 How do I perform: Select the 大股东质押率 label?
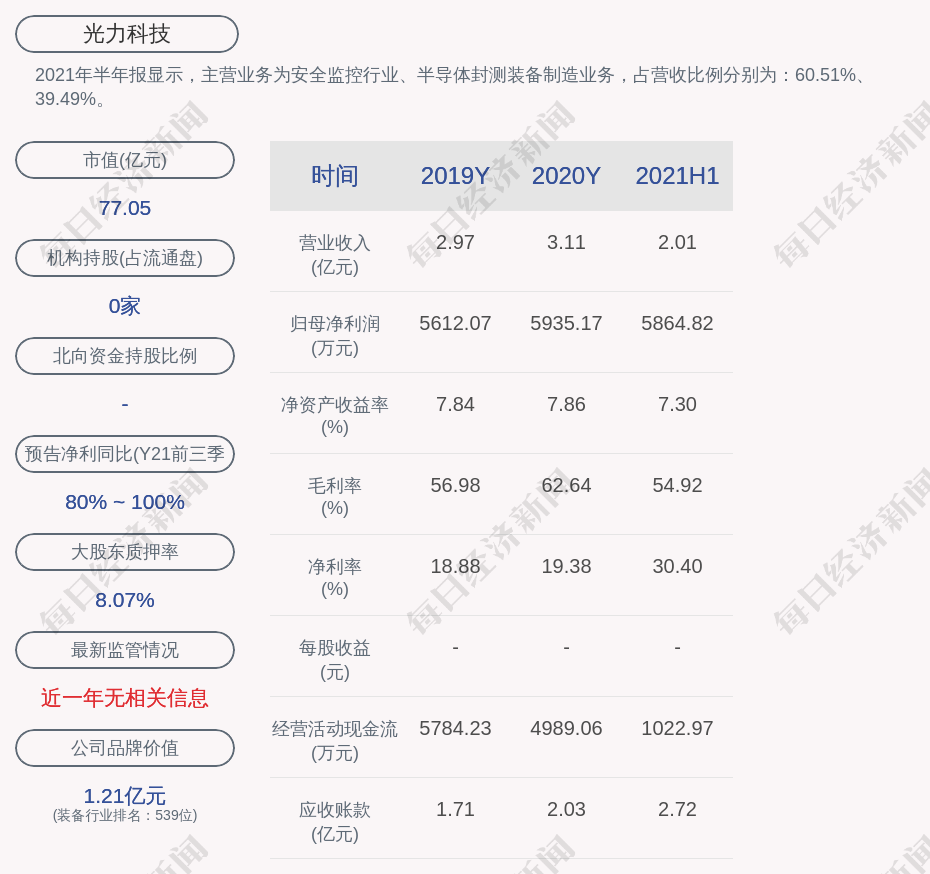(125, 552)
